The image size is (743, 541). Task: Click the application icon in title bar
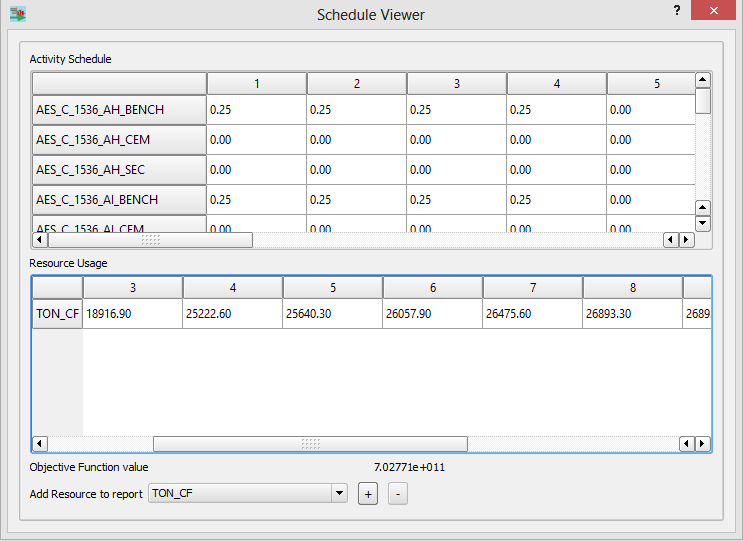[x=18, y=15]
